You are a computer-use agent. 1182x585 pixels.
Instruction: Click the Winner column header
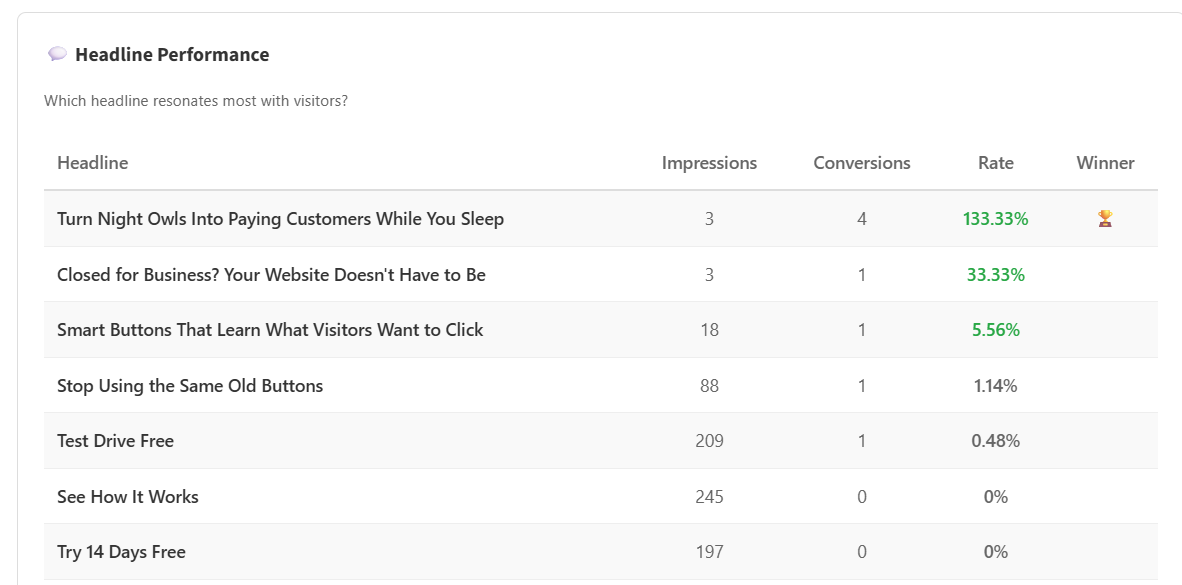[x=1105, y=163]
